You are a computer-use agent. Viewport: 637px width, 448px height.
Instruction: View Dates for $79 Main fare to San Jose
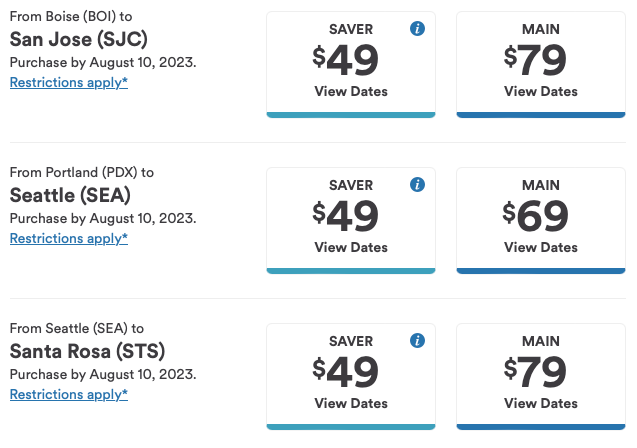pos(540,91)
